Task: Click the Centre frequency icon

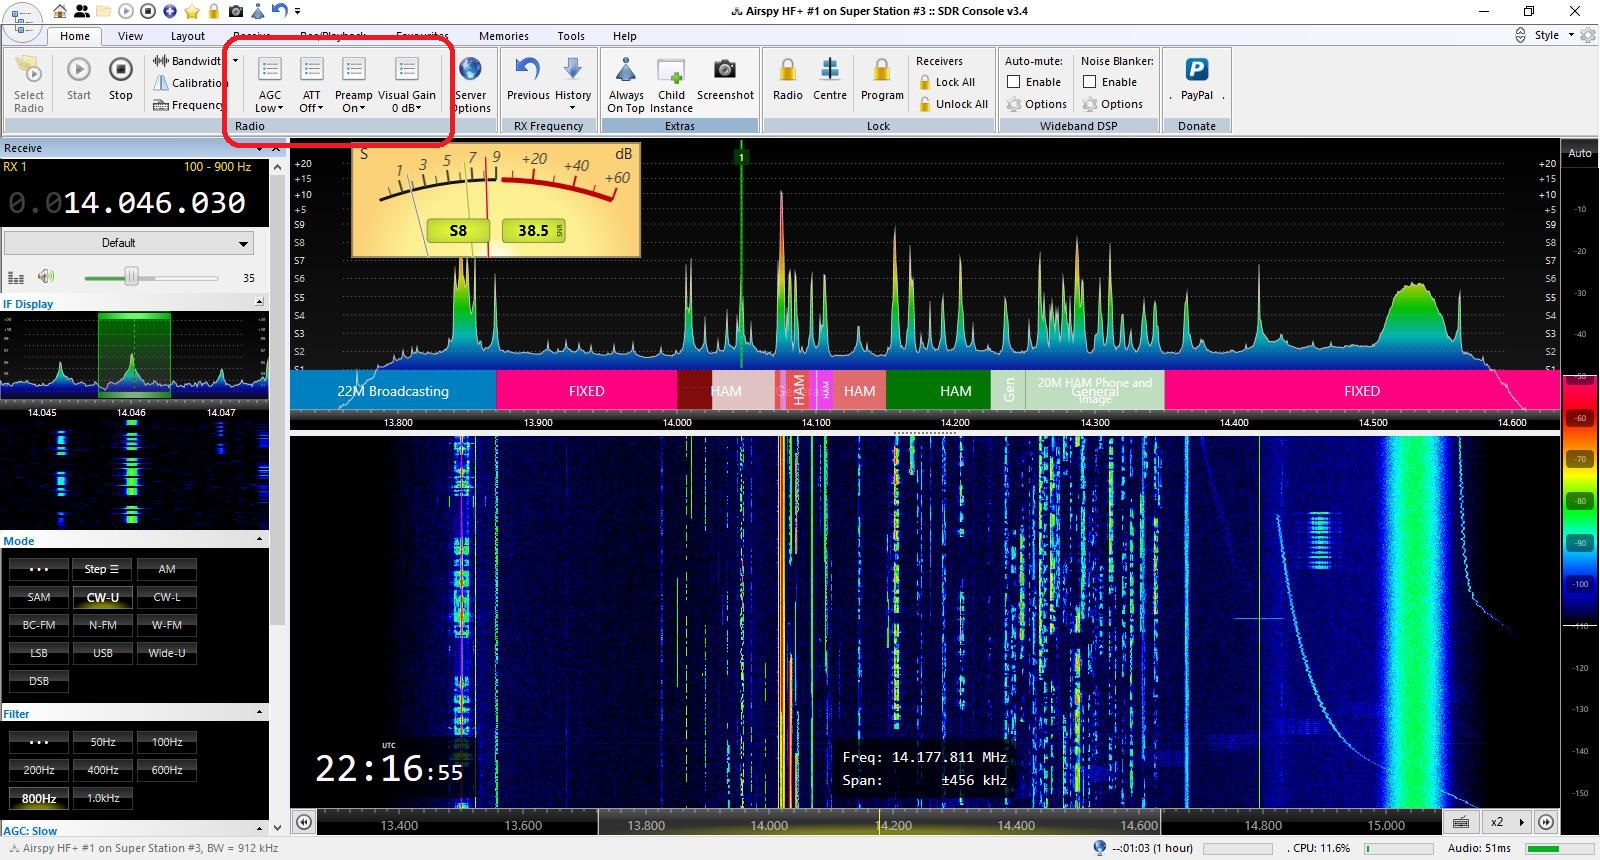Action: point(829,70)
